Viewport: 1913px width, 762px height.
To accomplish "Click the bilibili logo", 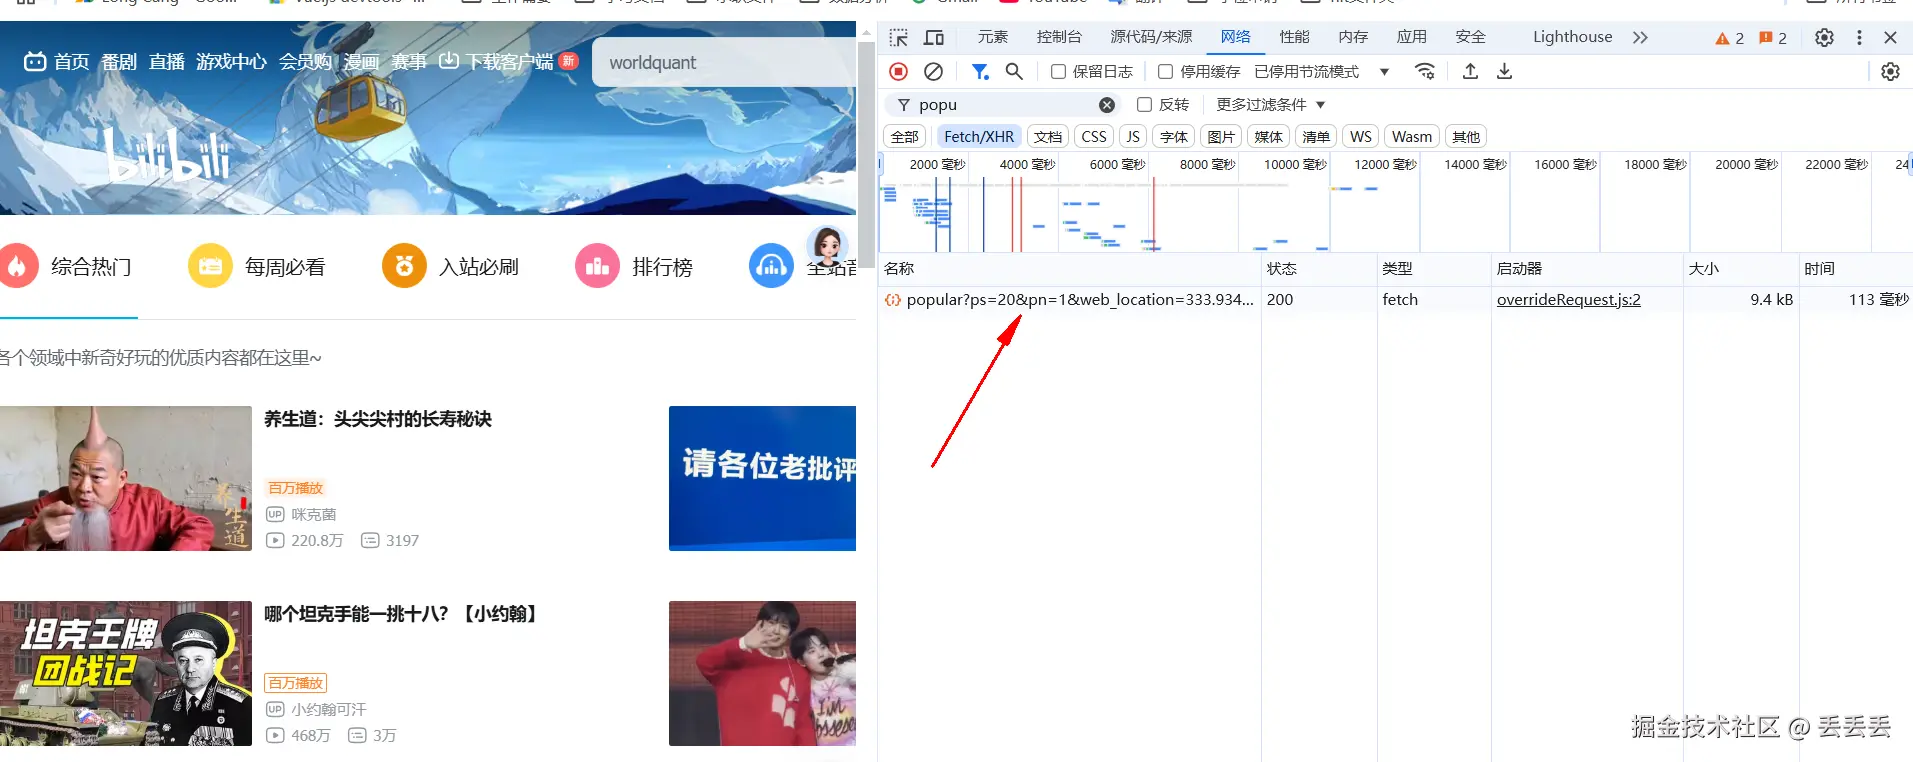I will pyautogui.click(x=167, y=156).
